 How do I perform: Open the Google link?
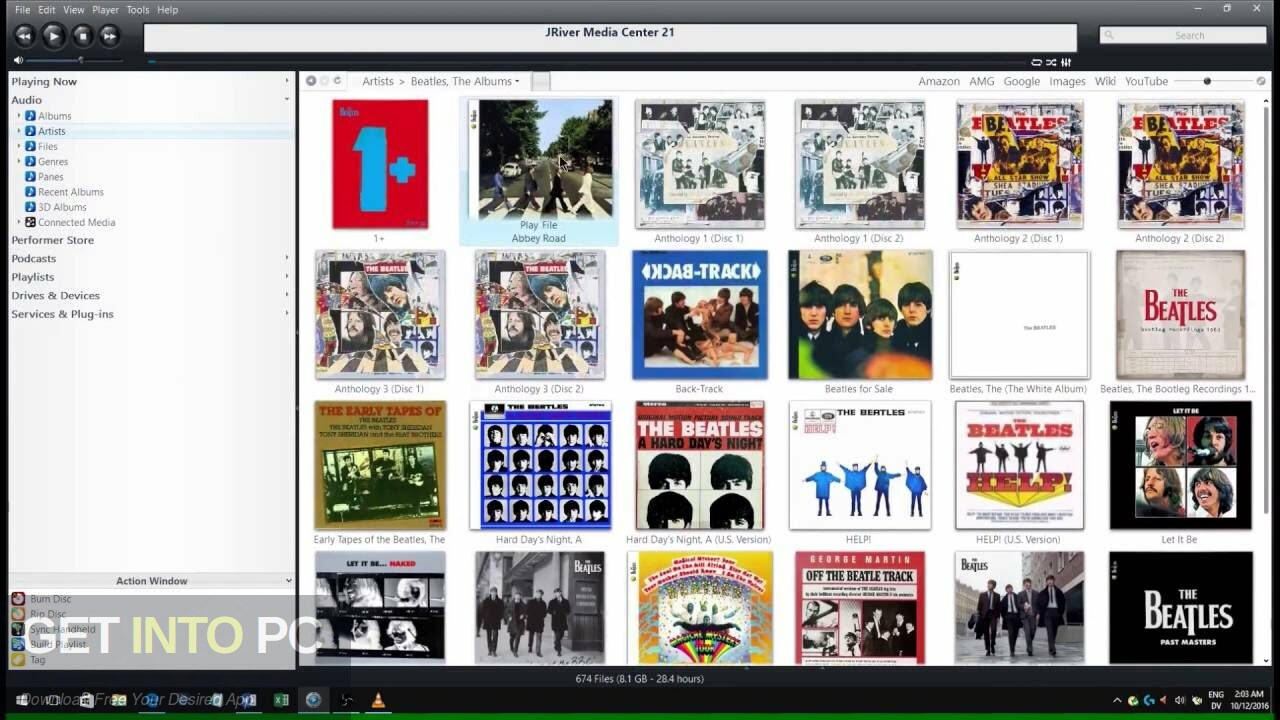(x=1022, y=81)
